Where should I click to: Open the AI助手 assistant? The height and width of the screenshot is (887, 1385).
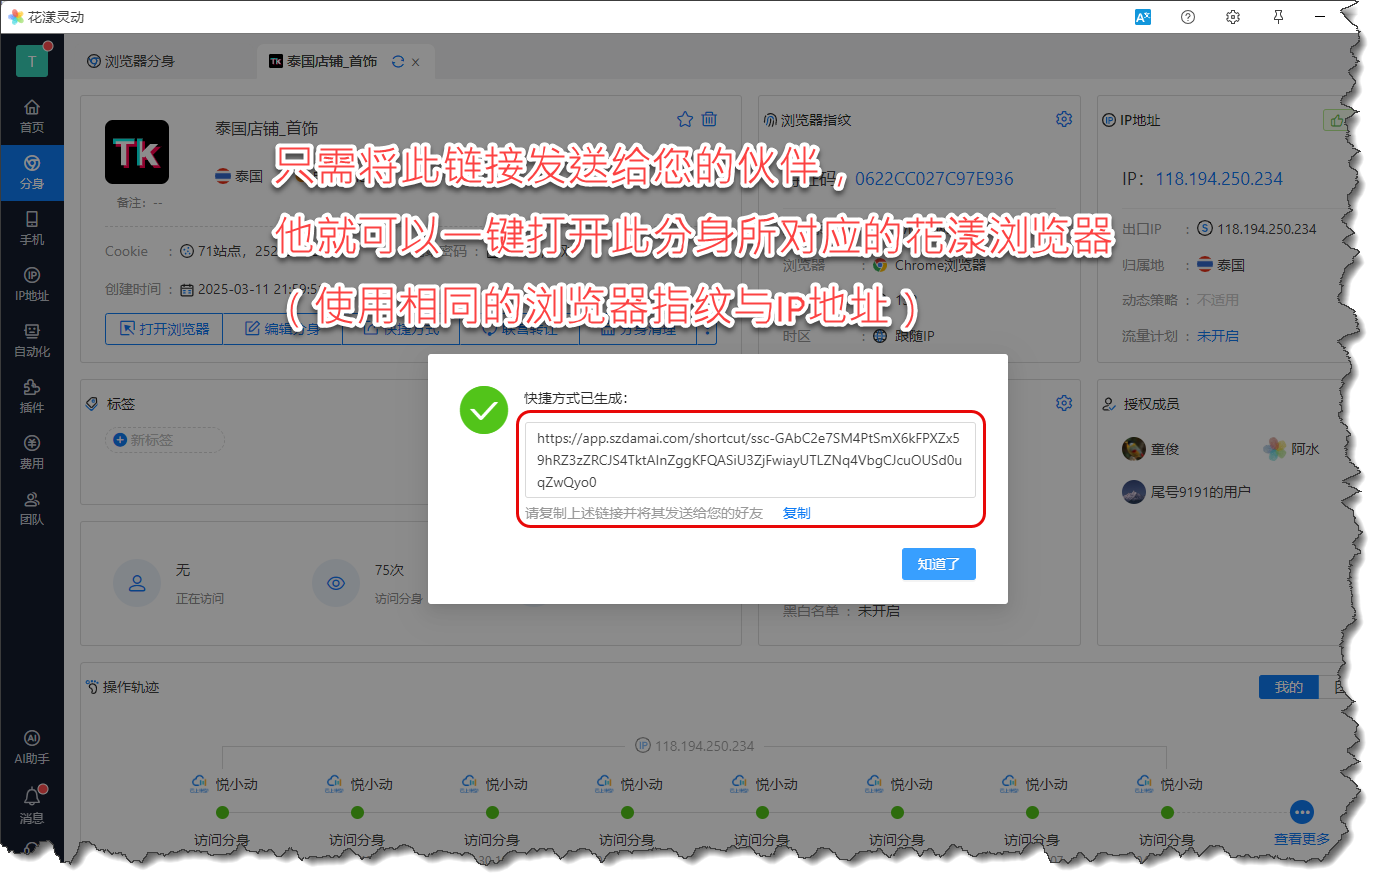[32, 747]
